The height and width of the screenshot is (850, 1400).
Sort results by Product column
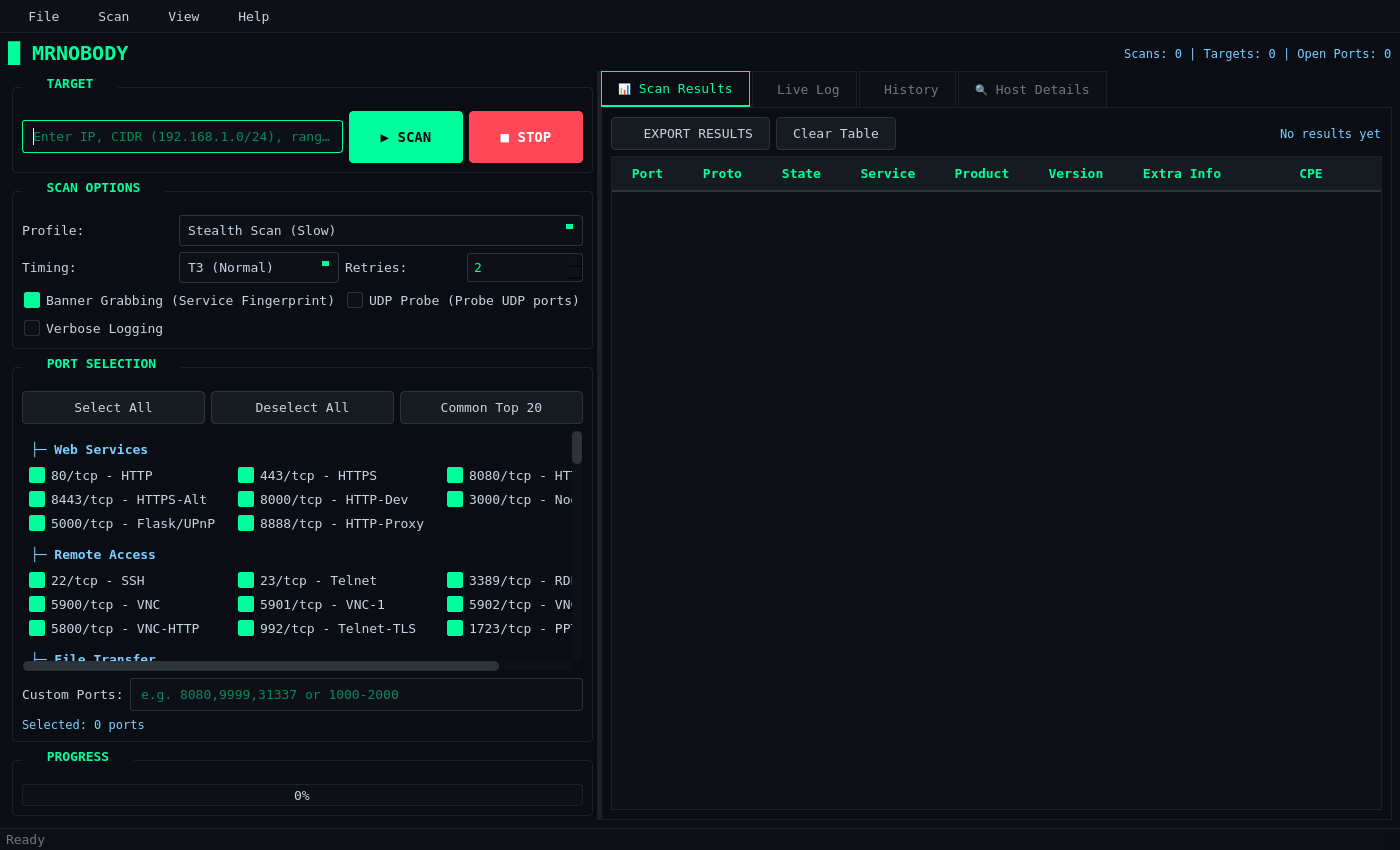(982, 173)
